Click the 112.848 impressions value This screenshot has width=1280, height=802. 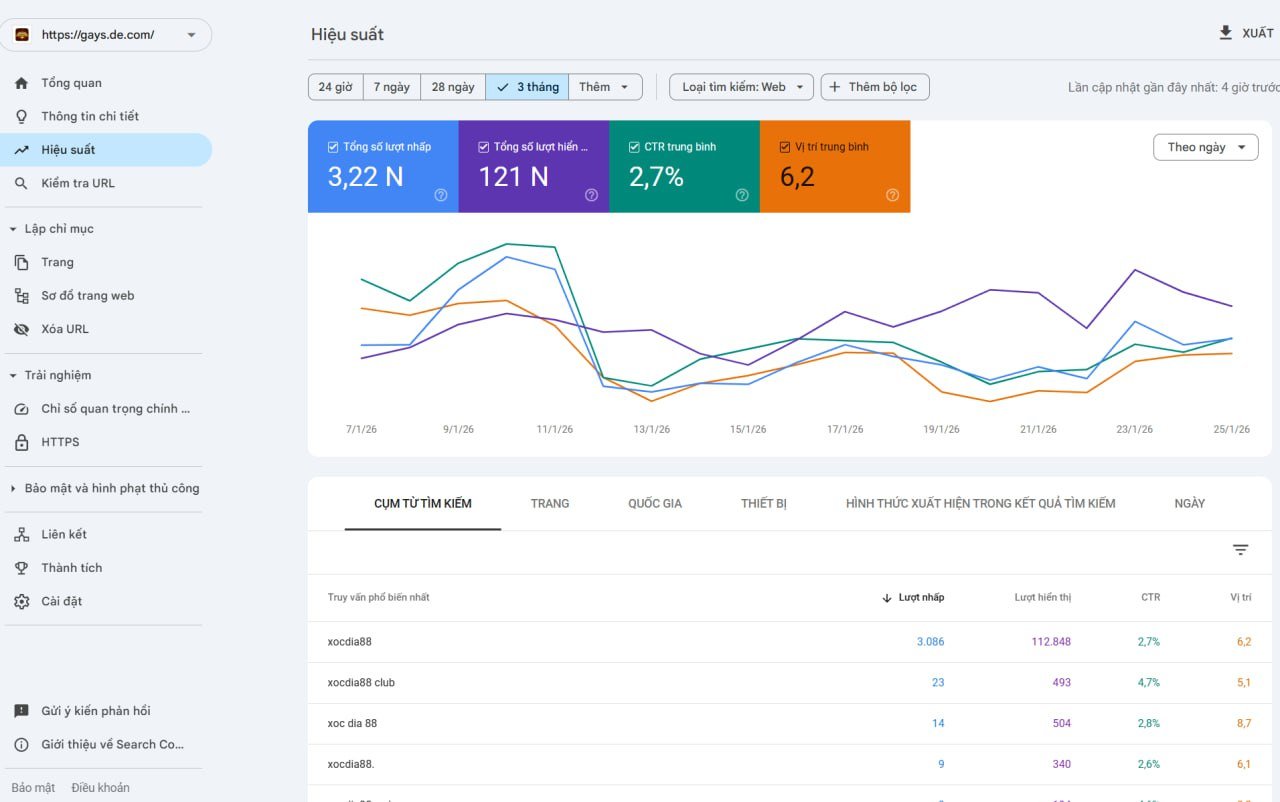pos(1051,642)
